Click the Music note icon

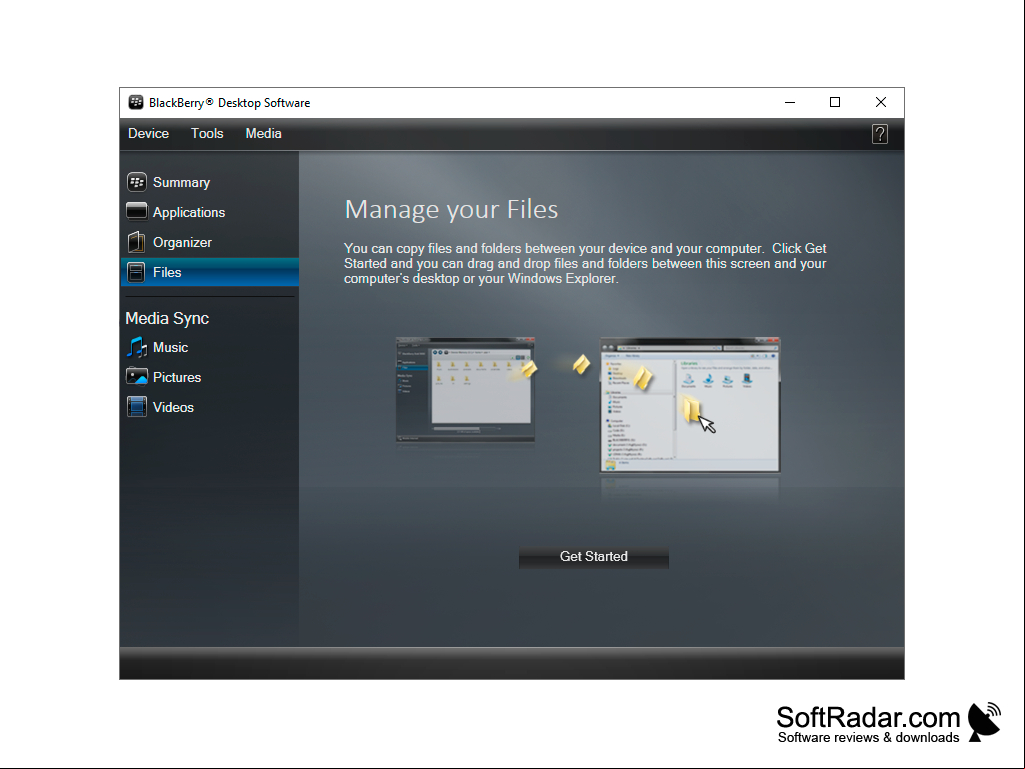tap(137, 347)
